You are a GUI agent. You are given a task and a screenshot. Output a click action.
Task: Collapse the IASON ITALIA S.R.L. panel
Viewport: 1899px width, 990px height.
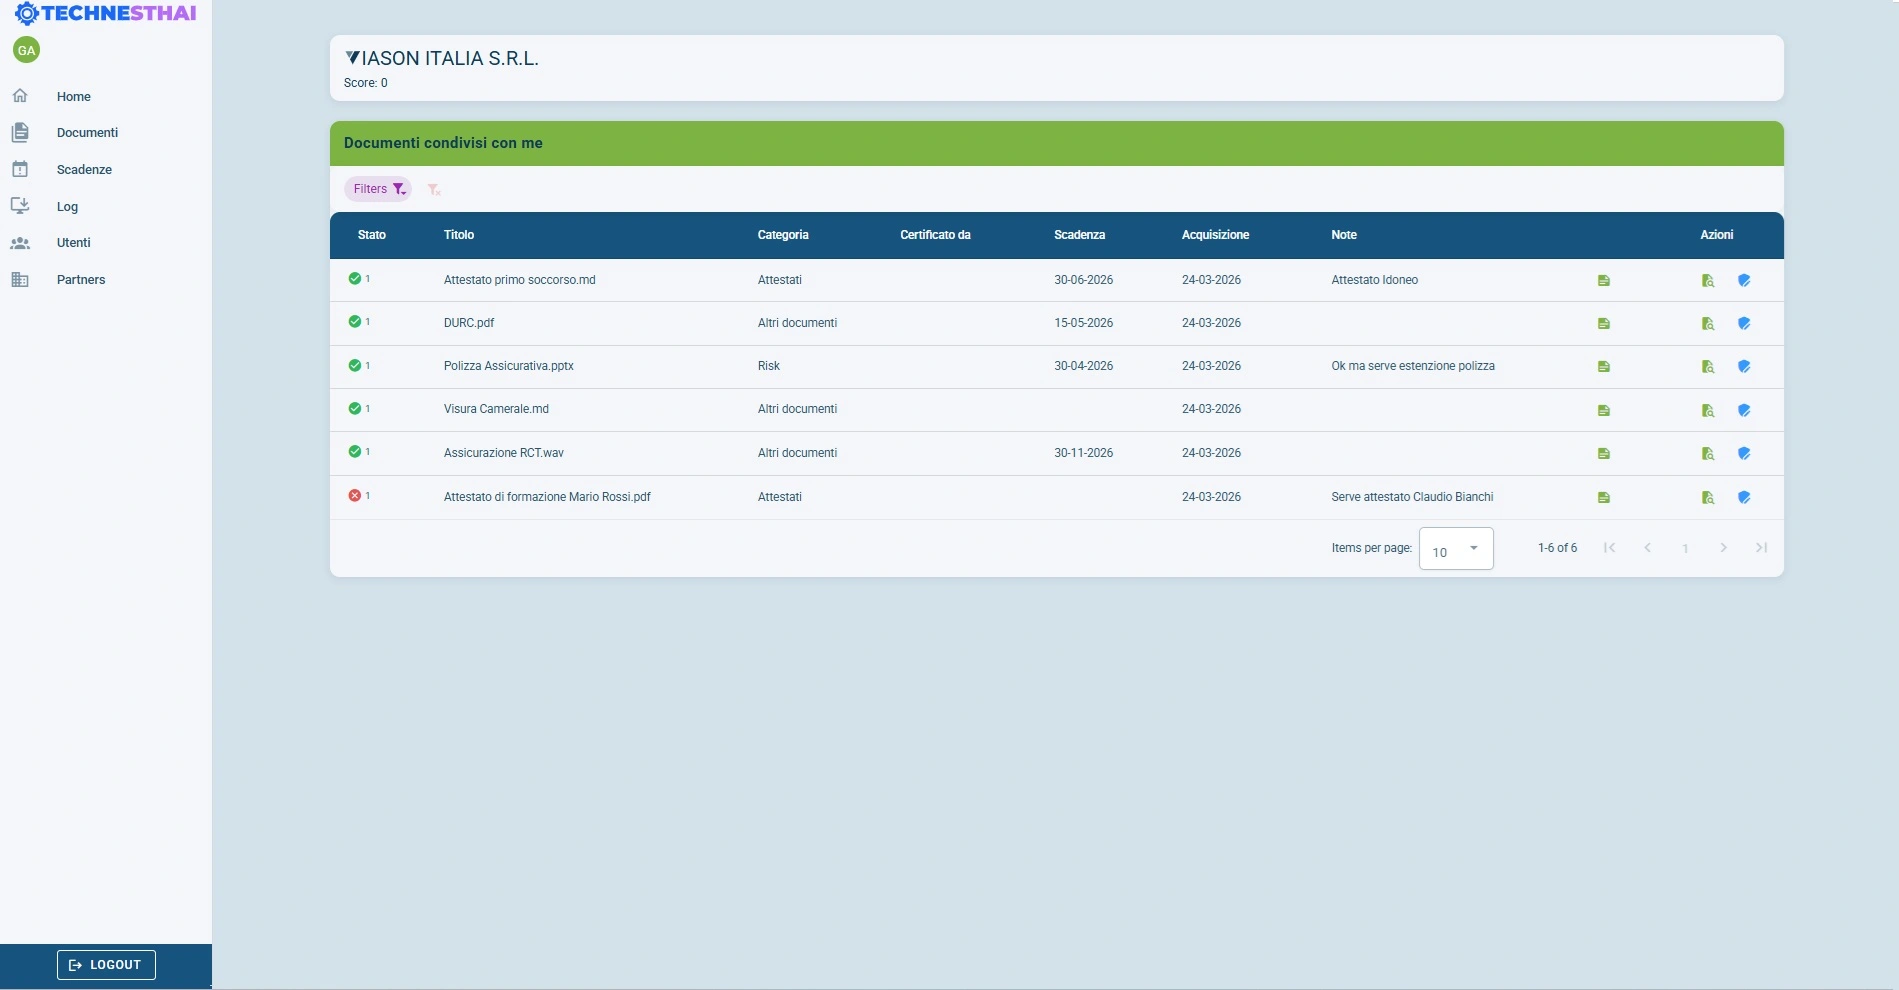352,58
